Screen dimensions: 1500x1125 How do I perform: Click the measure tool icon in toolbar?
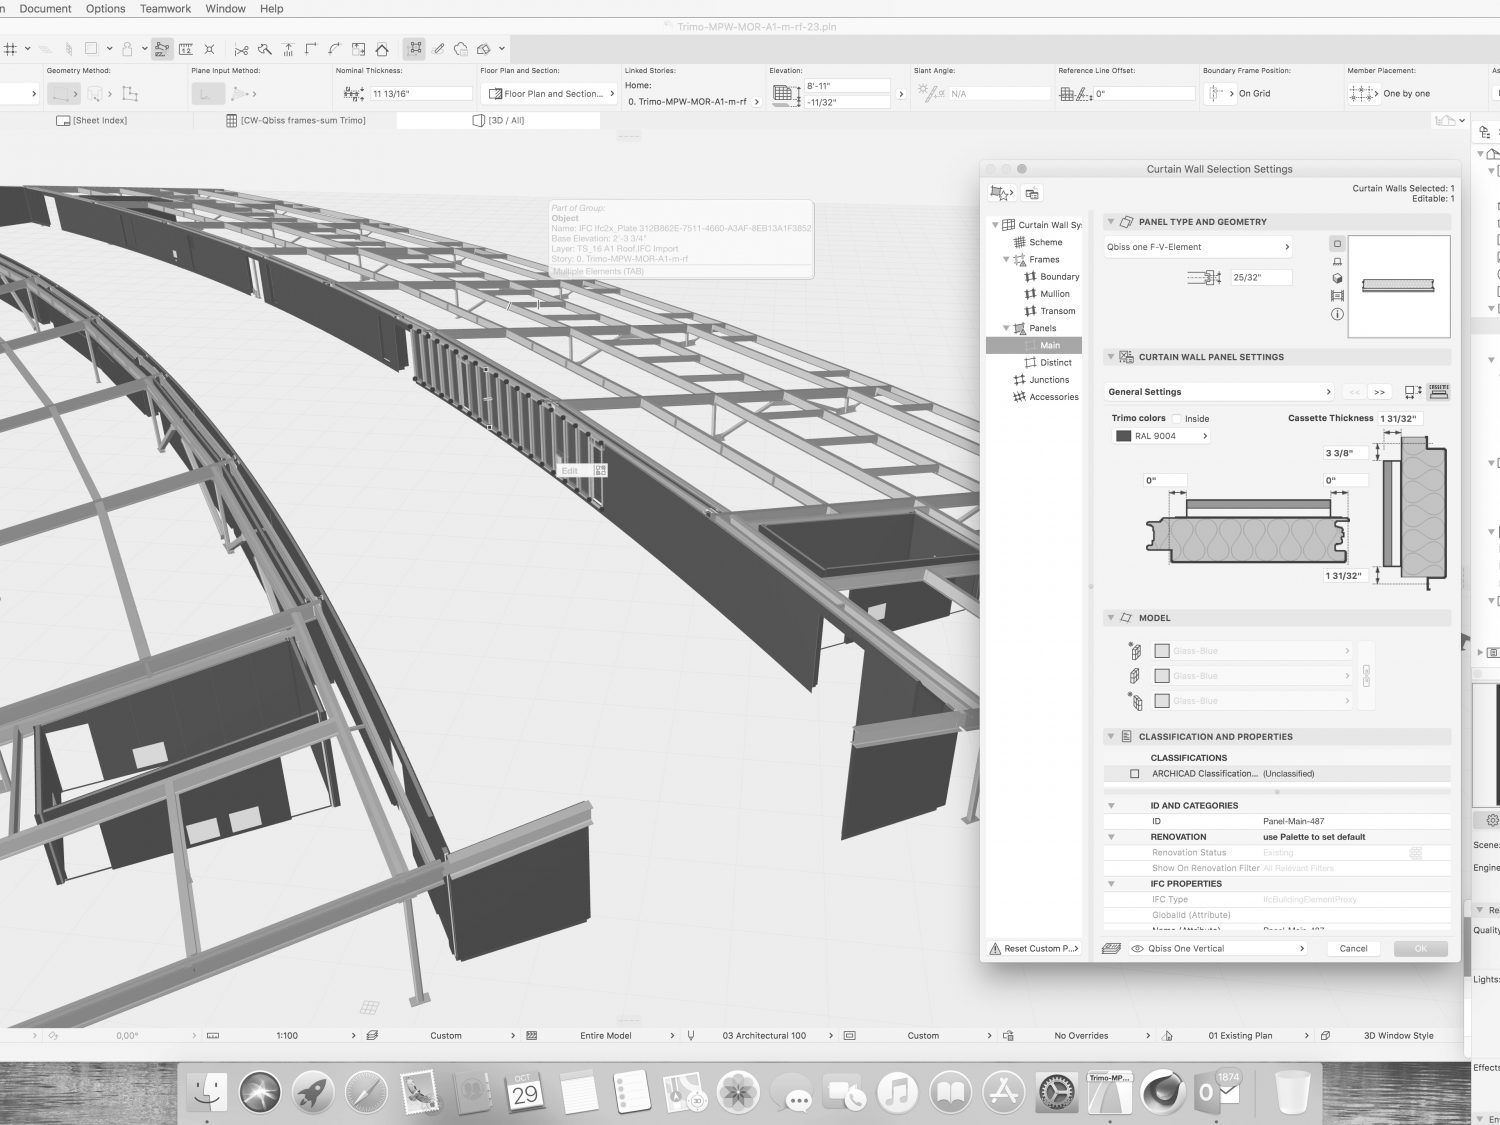pyautogui.click(x=185, y=49)
